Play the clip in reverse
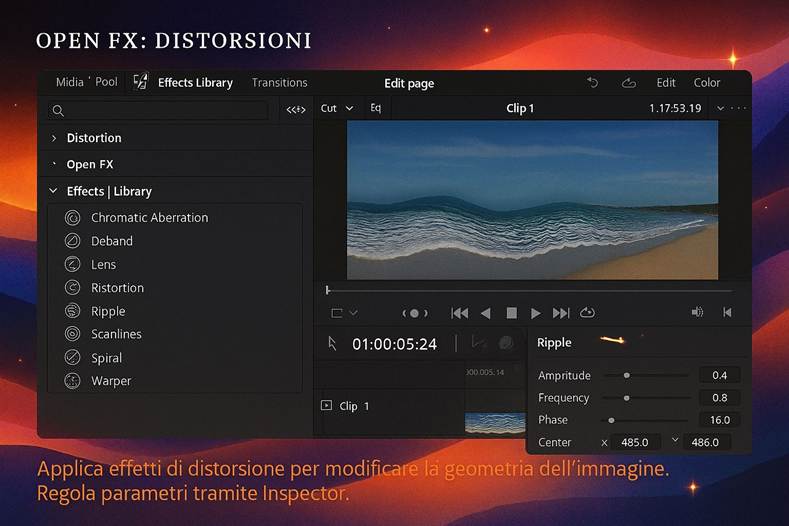Image resolution: width=789 pixels, height=526 pixels. [486, 313]
